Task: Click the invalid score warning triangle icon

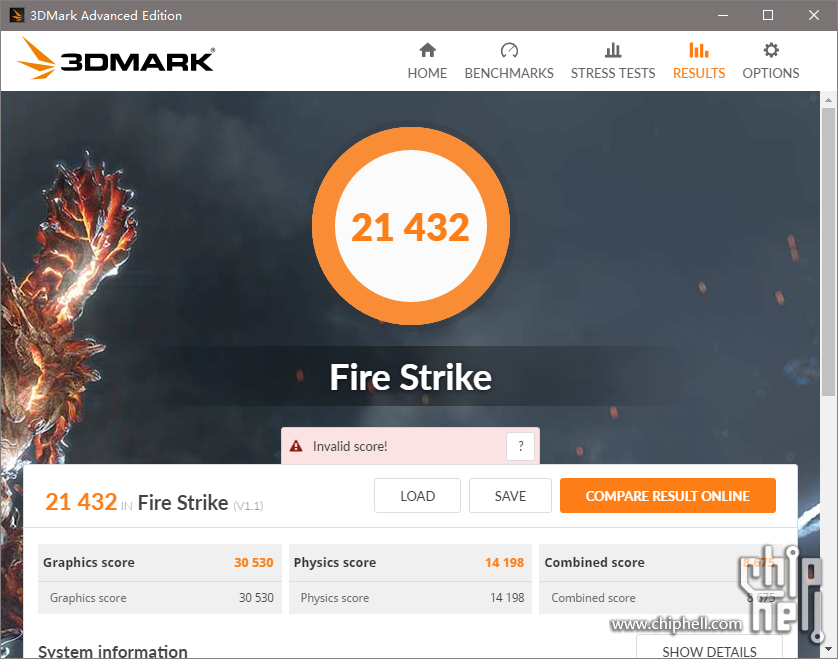Action: tap(296, 446)
